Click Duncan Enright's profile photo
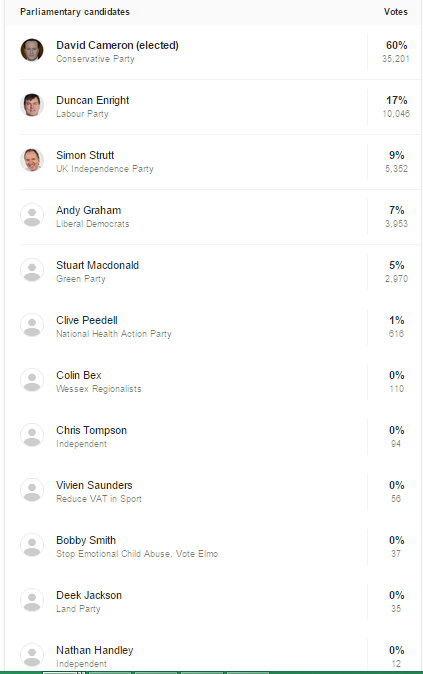423x674 pixels. coord(32,105)
